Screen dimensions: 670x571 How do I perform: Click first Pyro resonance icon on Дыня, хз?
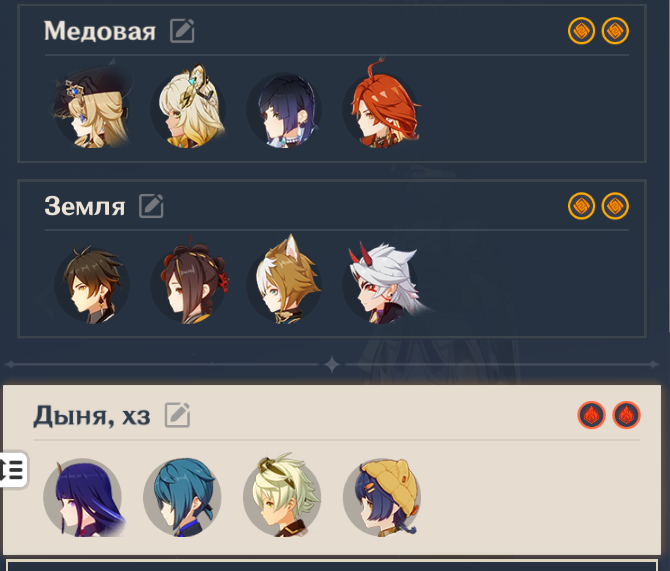(x=591, y=415)
